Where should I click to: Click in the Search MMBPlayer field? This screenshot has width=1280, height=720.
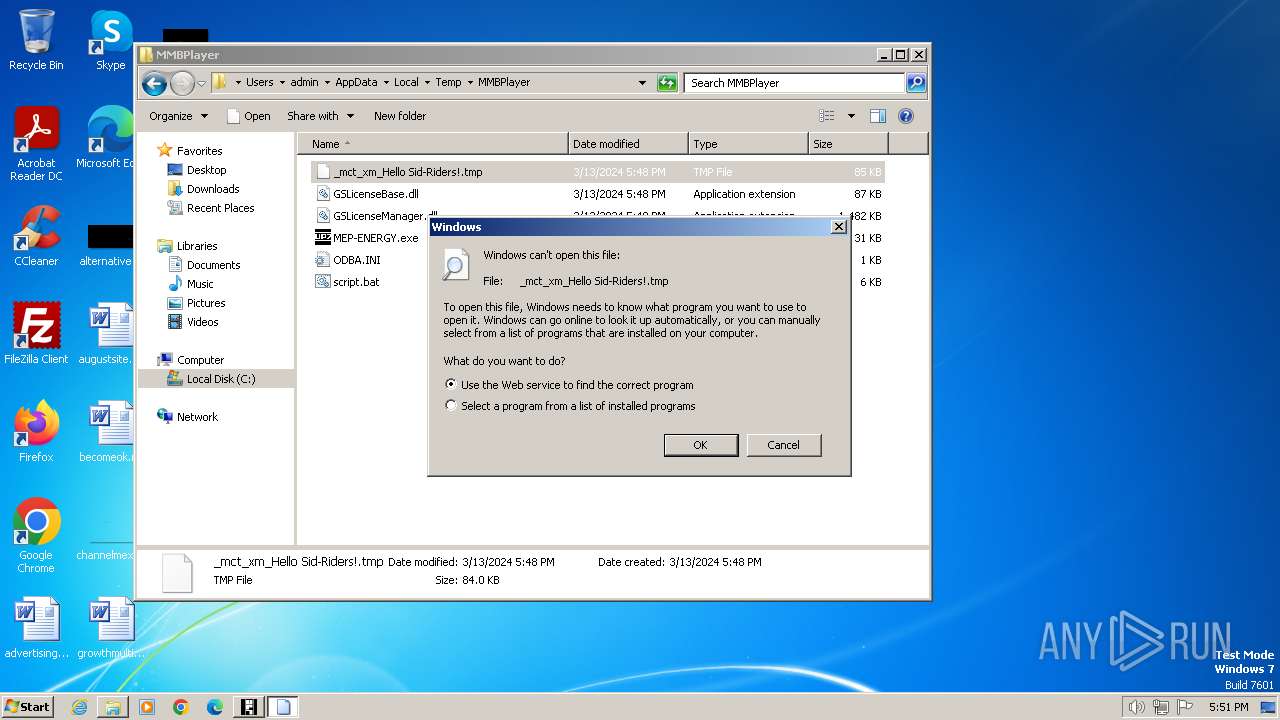pos(795,83)
